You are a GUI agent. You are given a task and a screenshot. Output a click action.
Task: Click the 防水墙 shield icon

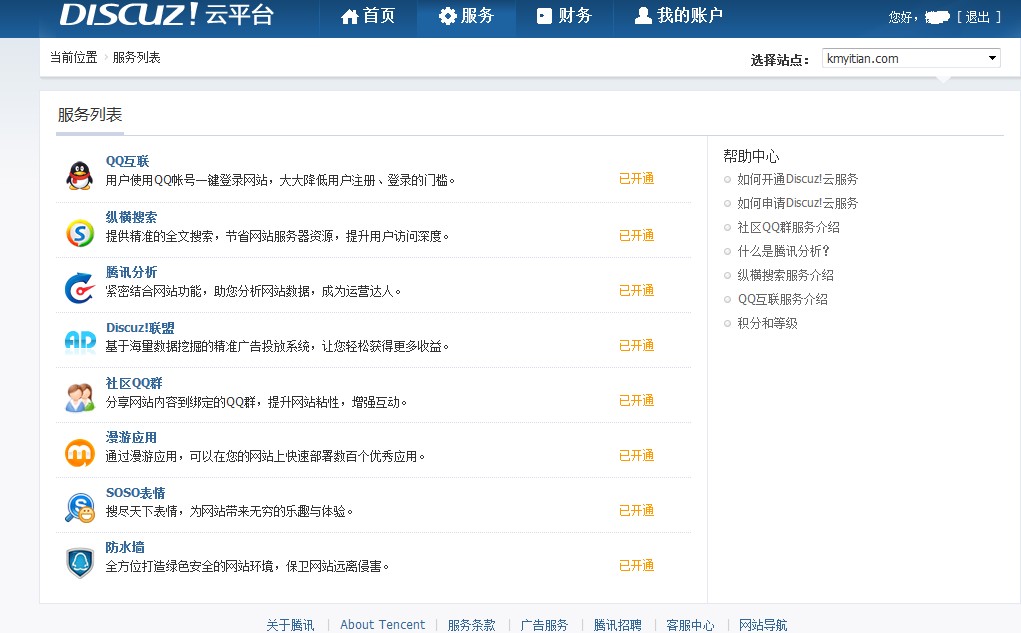pos(80,563)
